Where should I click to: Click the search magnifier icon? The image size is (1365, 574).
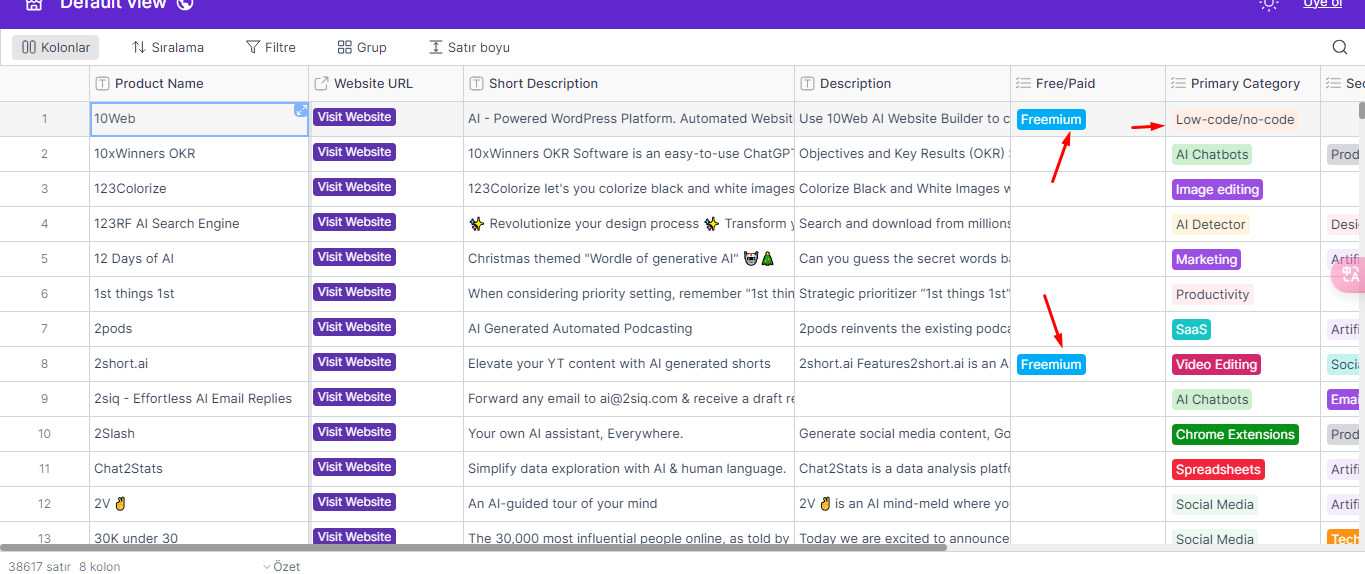pos(1340,47)
